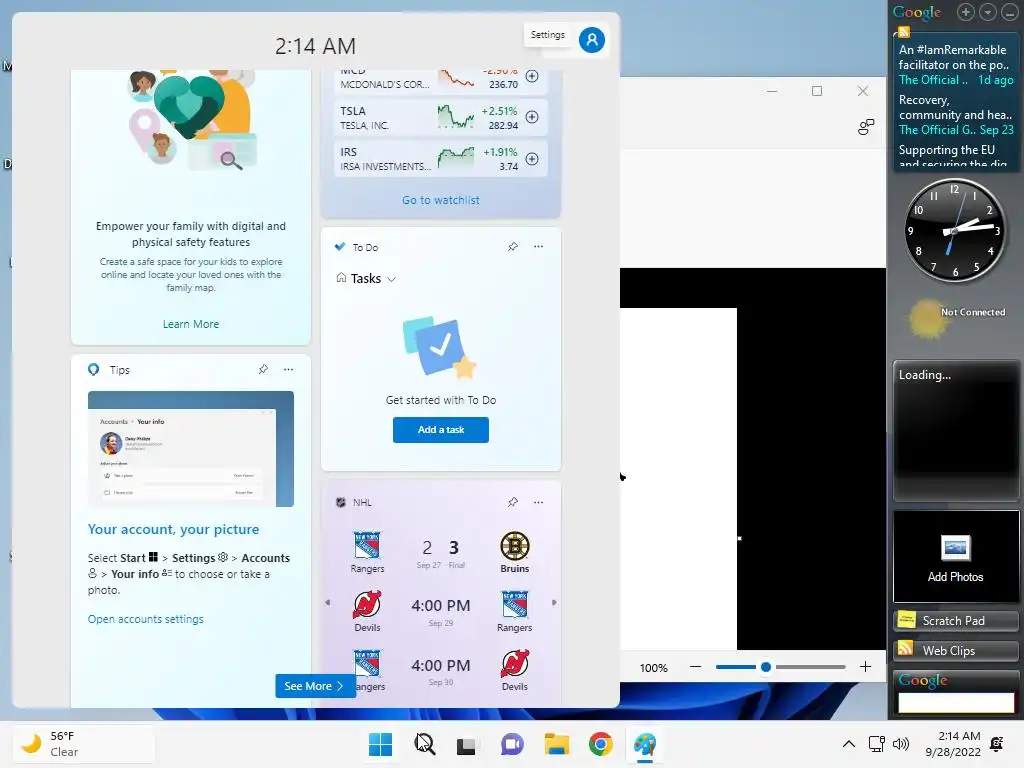Open Google sidebar dropdown menu button

[987, 12]
